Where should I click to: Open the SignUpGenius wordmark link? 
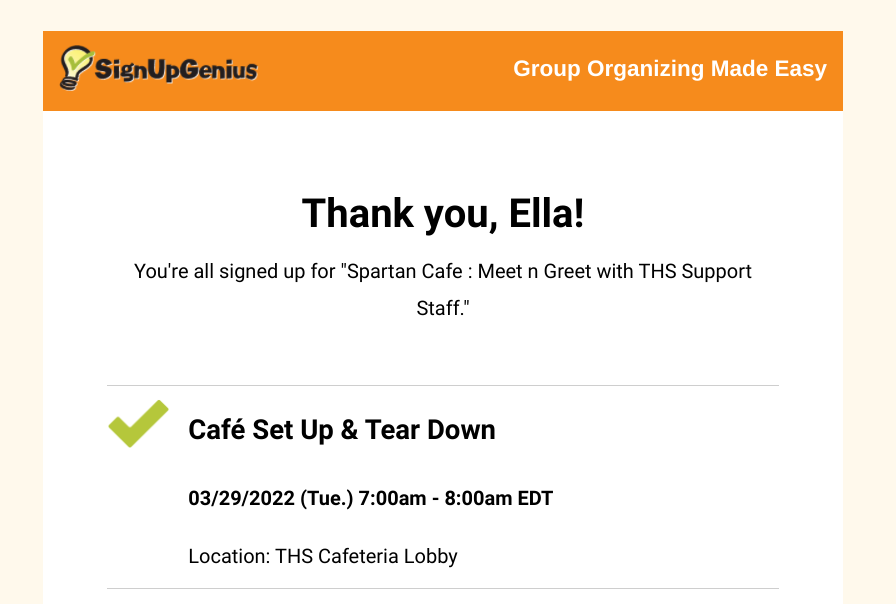tap(176, 70)
